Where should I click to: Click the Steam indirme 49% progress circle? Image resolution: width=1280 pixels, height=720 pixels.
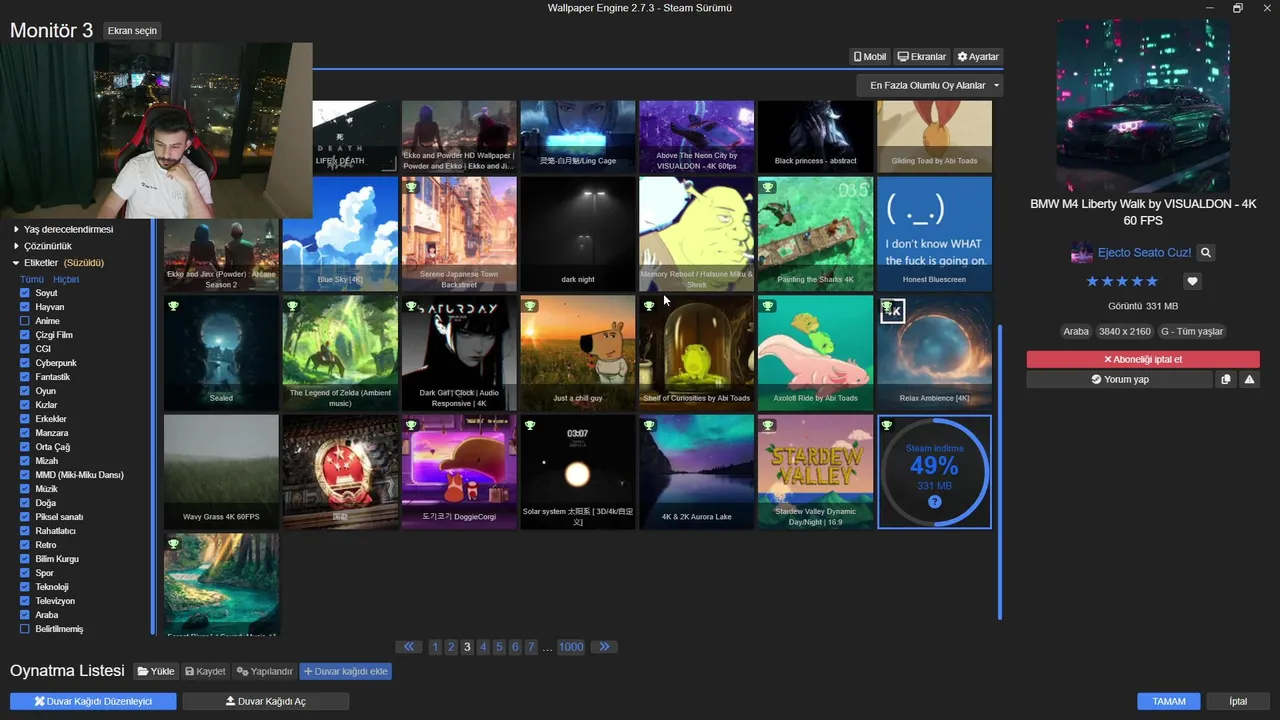click(x=935, y=472)
